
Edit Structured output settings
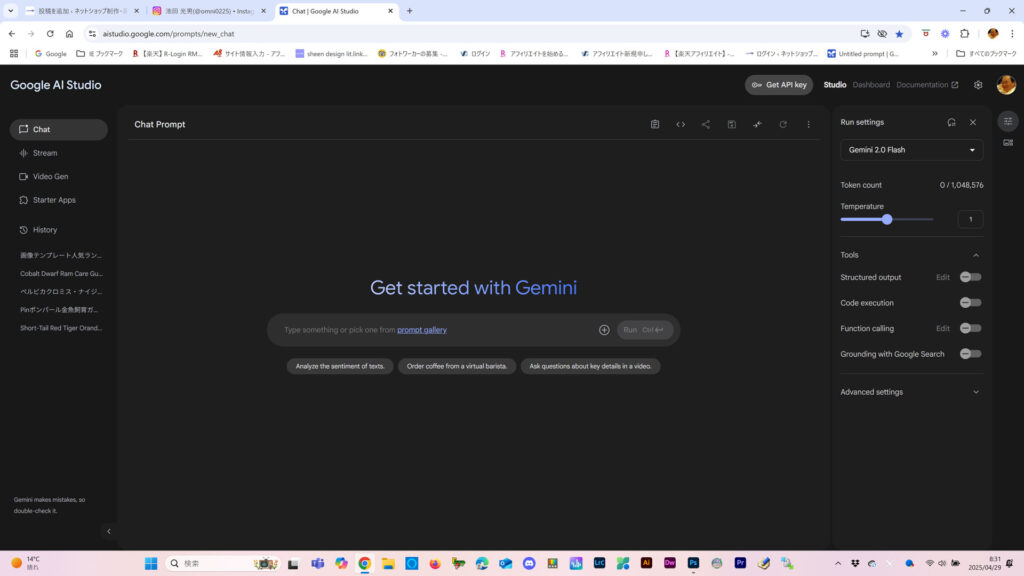(x=942, y=278)
